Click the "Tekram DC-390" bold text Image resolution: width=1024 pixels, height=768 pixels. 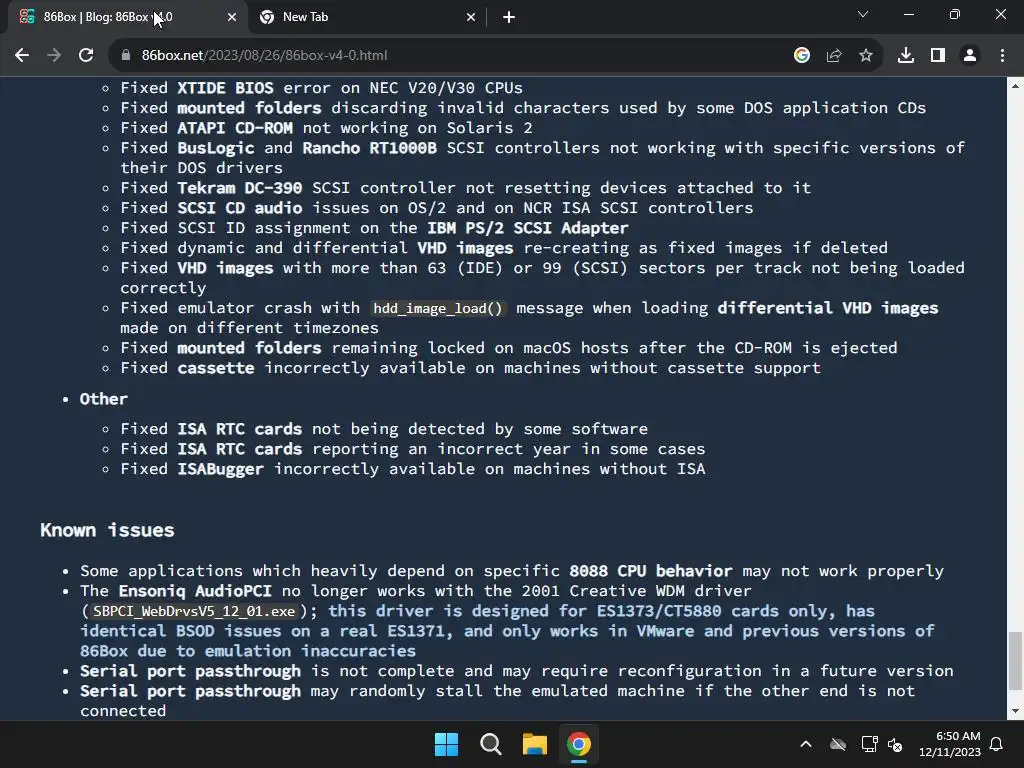(x=240, y=188)
